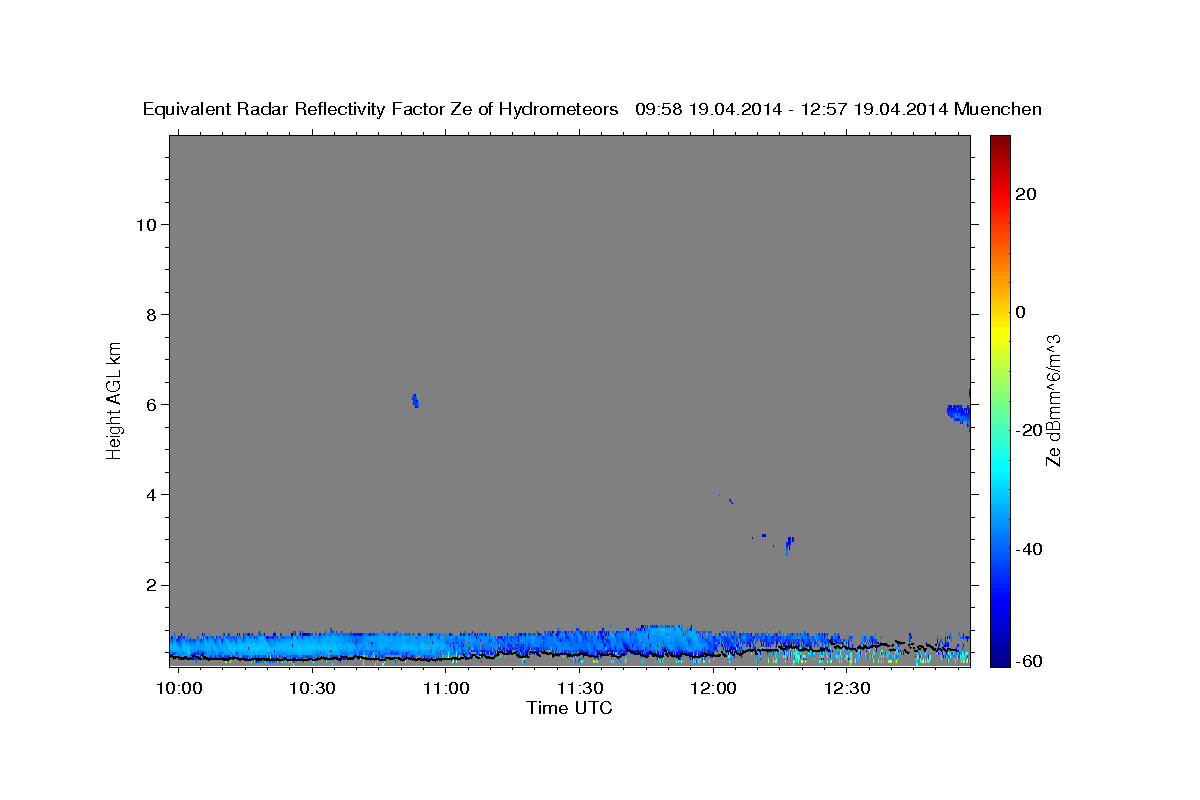1200x800 pixels.
Task: Click the station name 'Muenchen' in the title
Action: 998,109
